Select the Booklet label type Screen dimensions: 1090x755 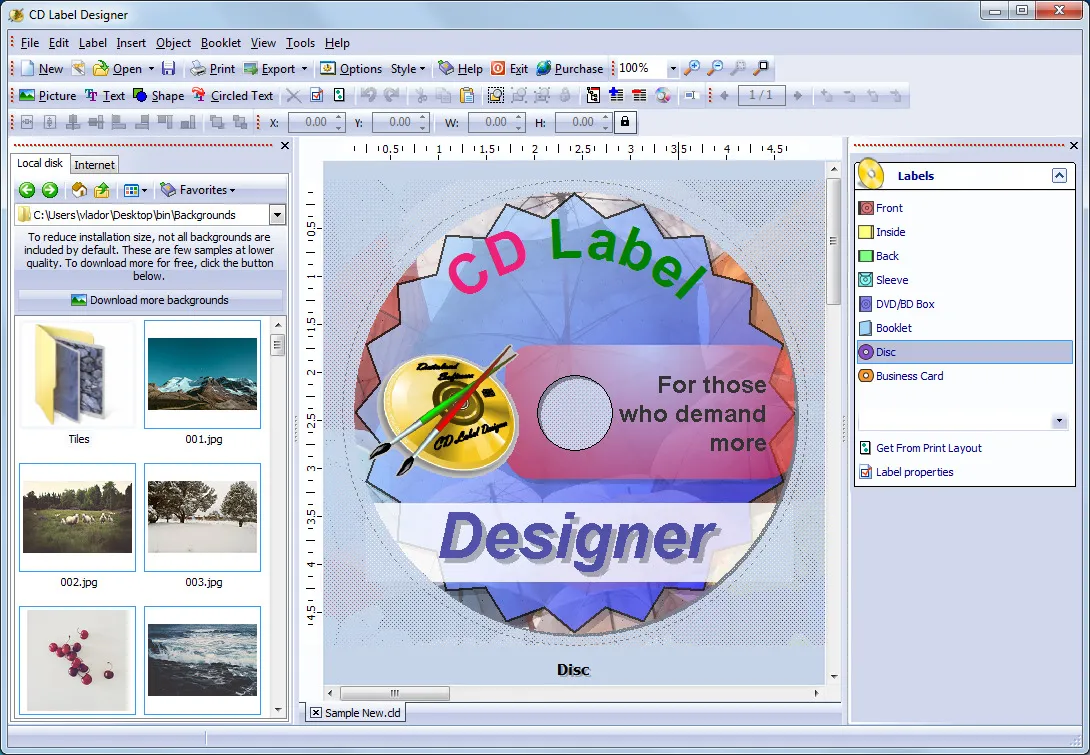tap(893, 328)
